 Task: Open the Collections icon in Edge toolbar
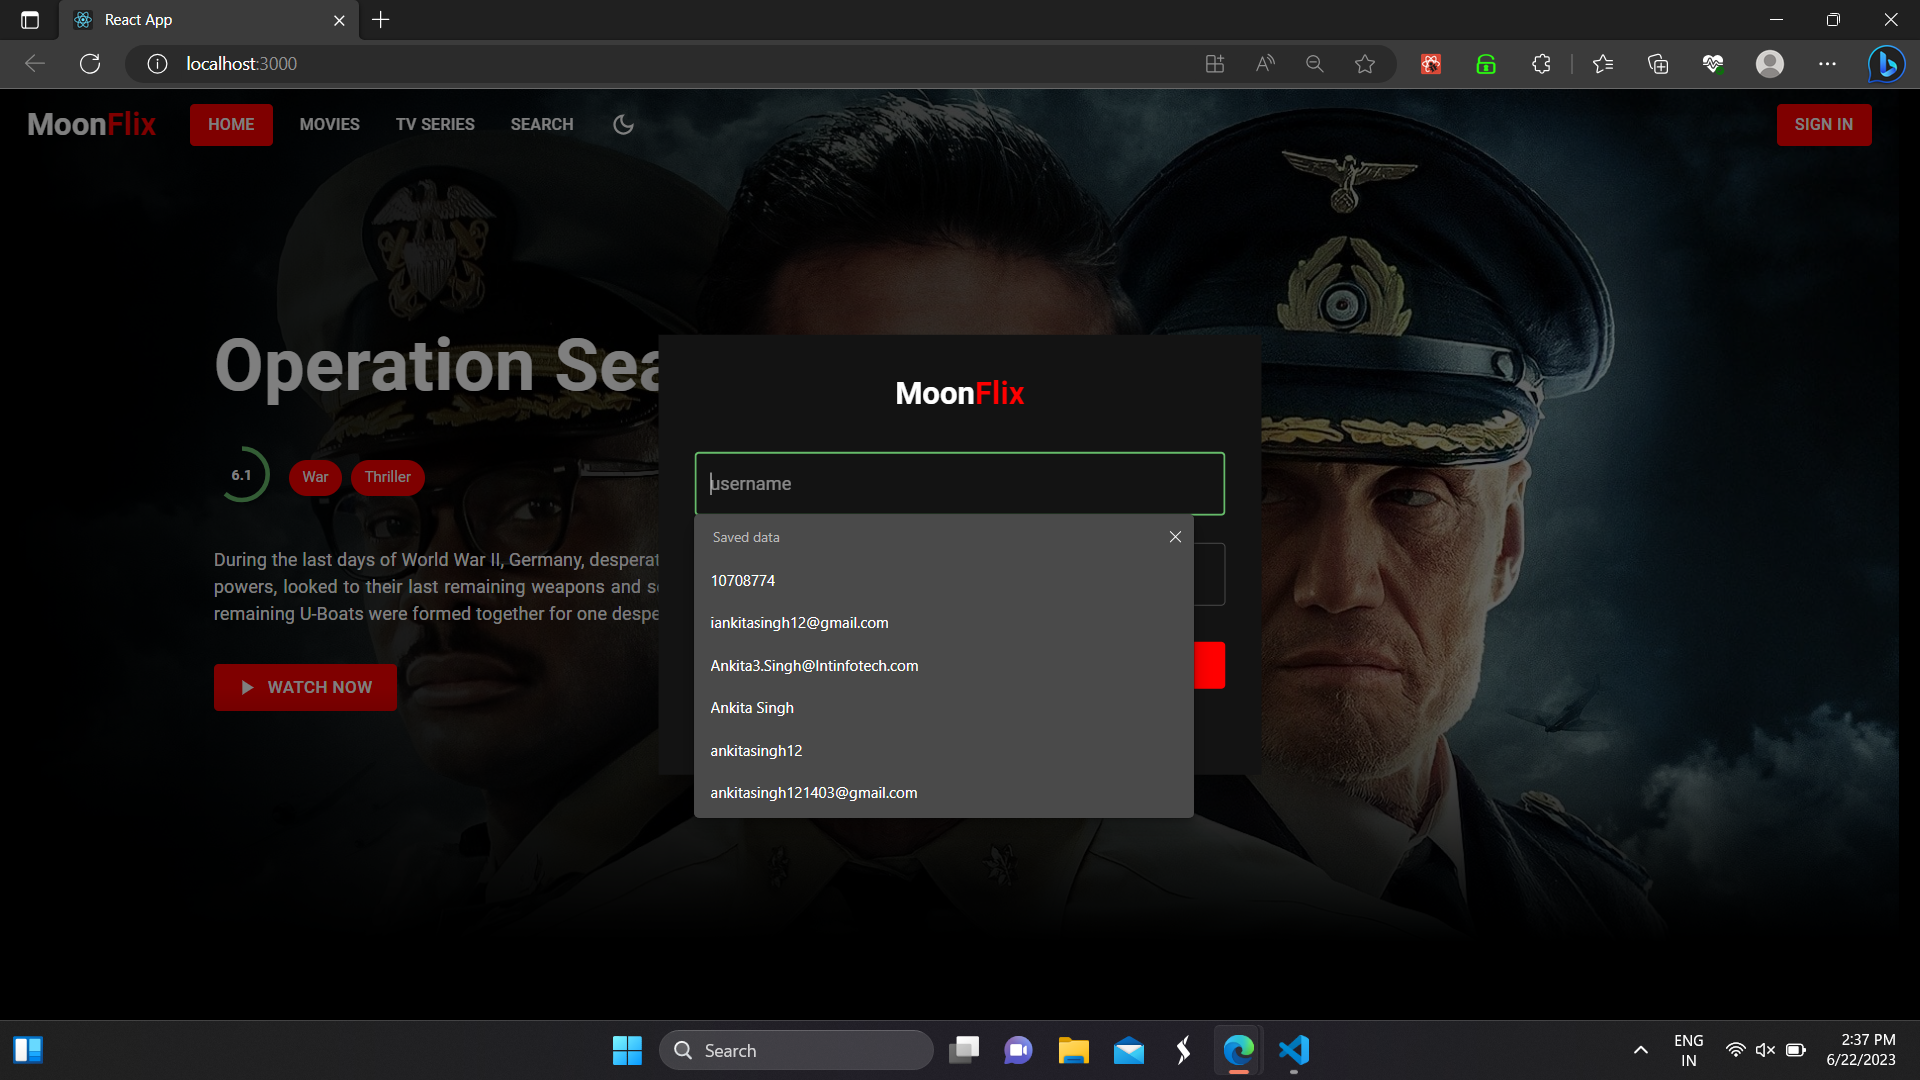tap(1658, 63)
